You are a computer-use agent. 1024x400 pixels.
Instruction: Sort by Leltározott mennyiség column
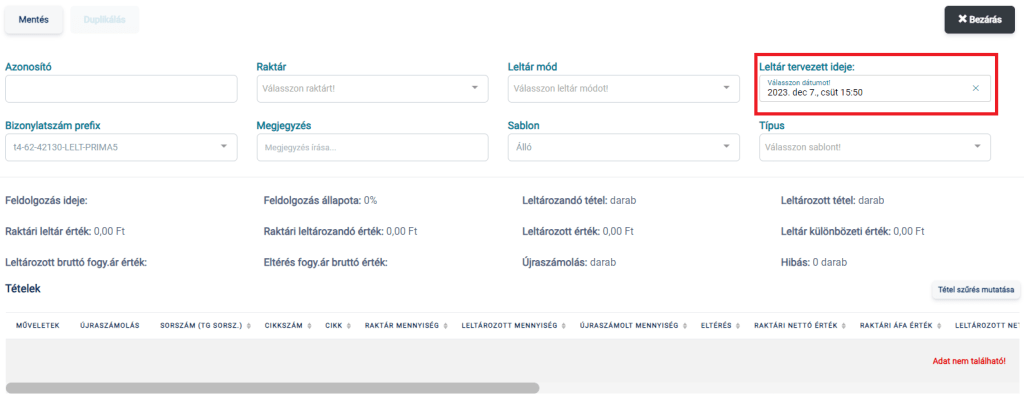514,325
